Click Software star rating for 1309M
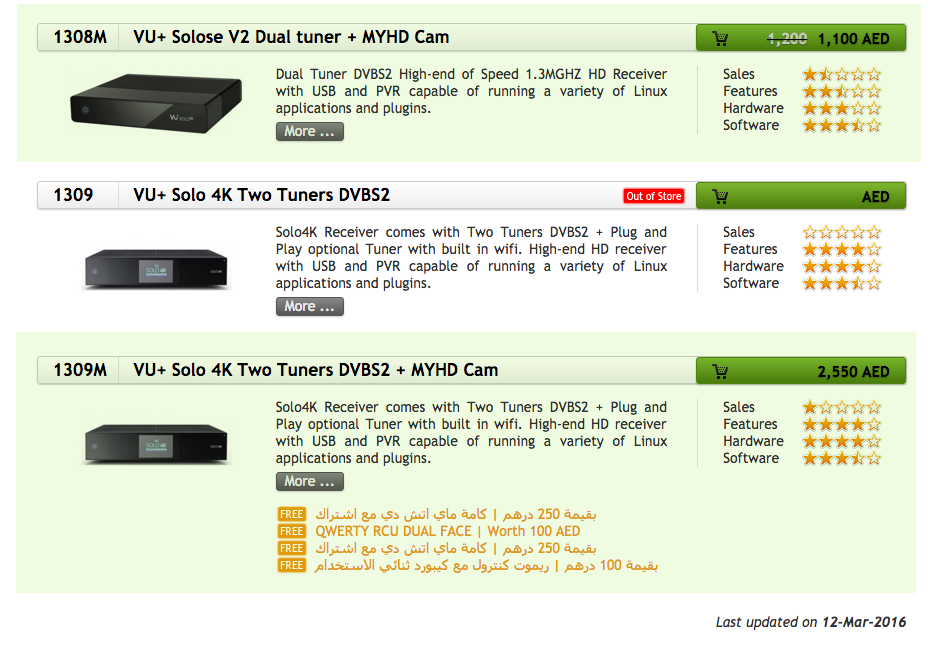950x646 pixels. [x=842, y=458]
